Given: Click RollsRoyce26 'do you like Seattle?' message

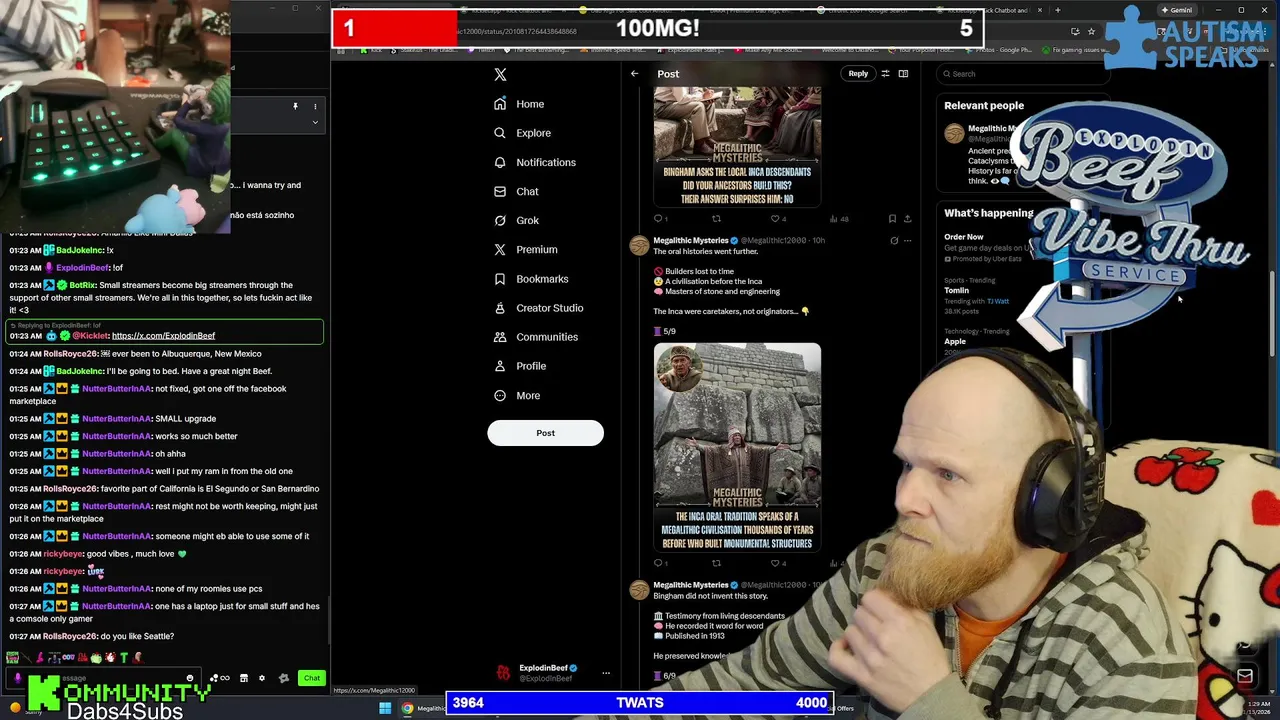Looking at the screenshot, I should [92, 636].
